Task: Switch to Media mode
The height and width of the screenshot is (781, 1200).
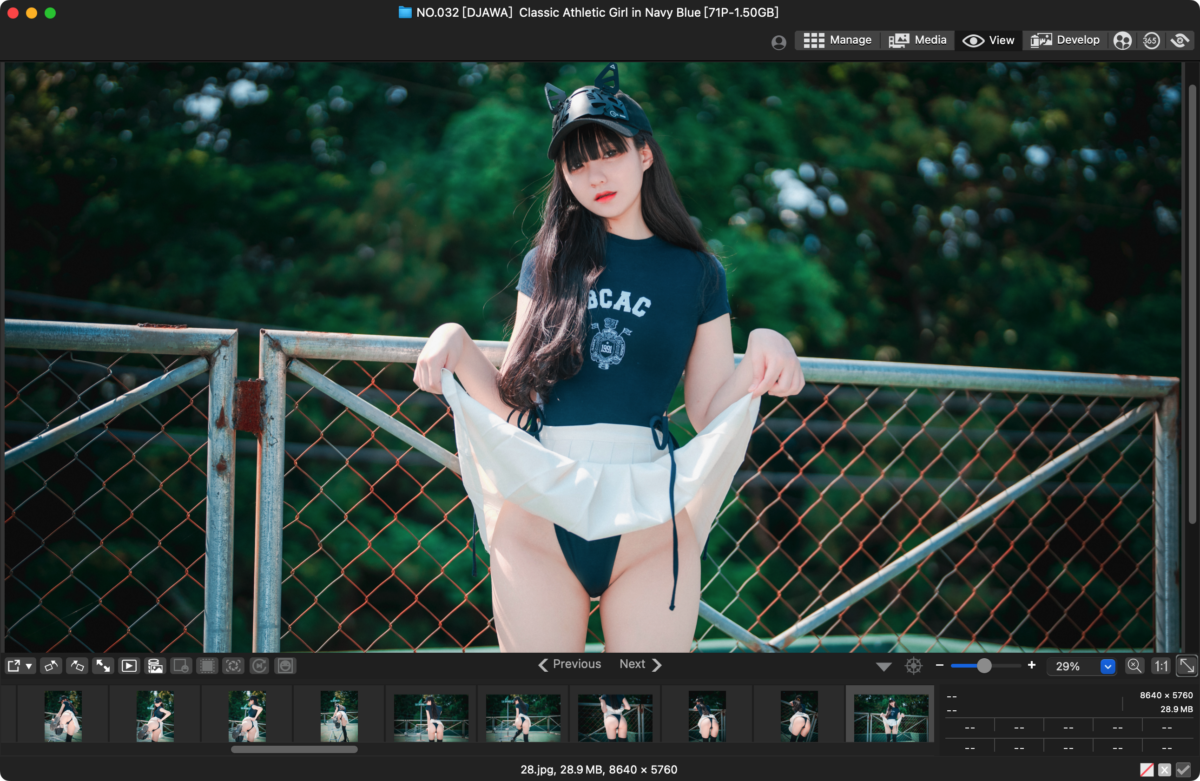Action: [918, 40]
